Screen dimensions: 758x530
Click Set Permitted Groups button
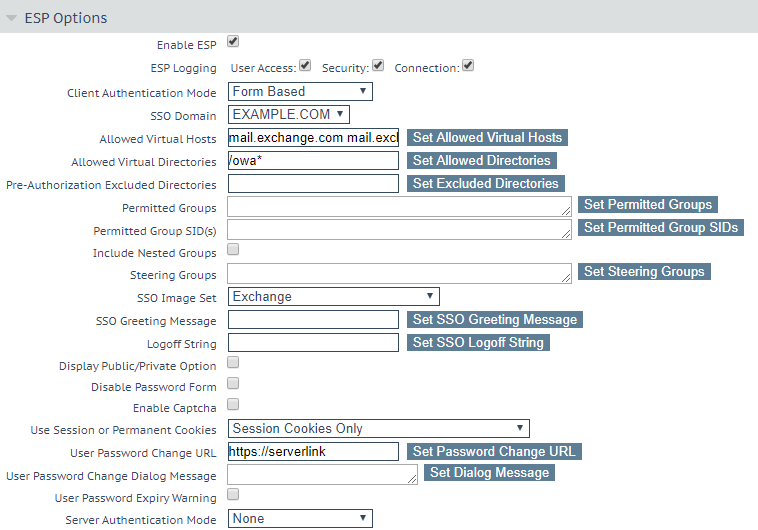click(x=648, y=205)
